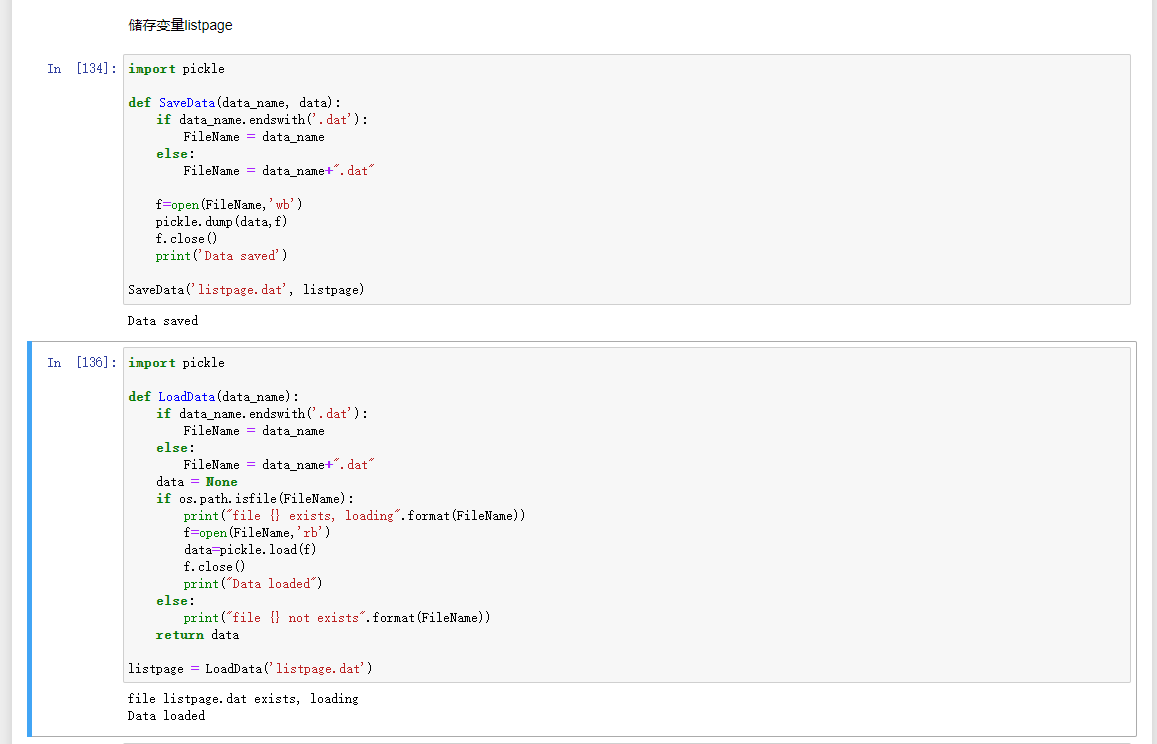Click the markdown heading "储存变量listpage"
Screen dimensions: 1157x744
(x=180, y=25)
